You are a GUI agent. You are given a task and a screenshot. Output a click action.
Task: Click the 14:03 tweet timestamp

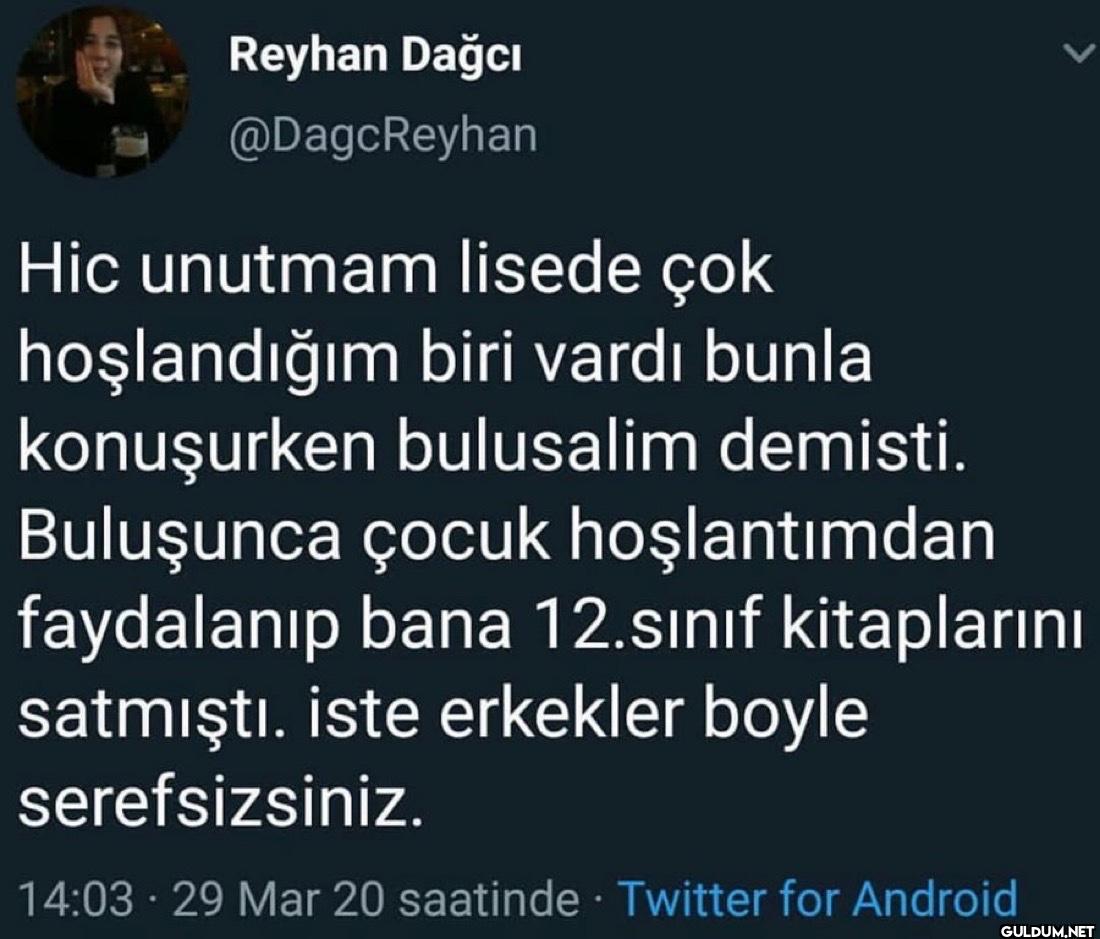click(x=76, y=898)
